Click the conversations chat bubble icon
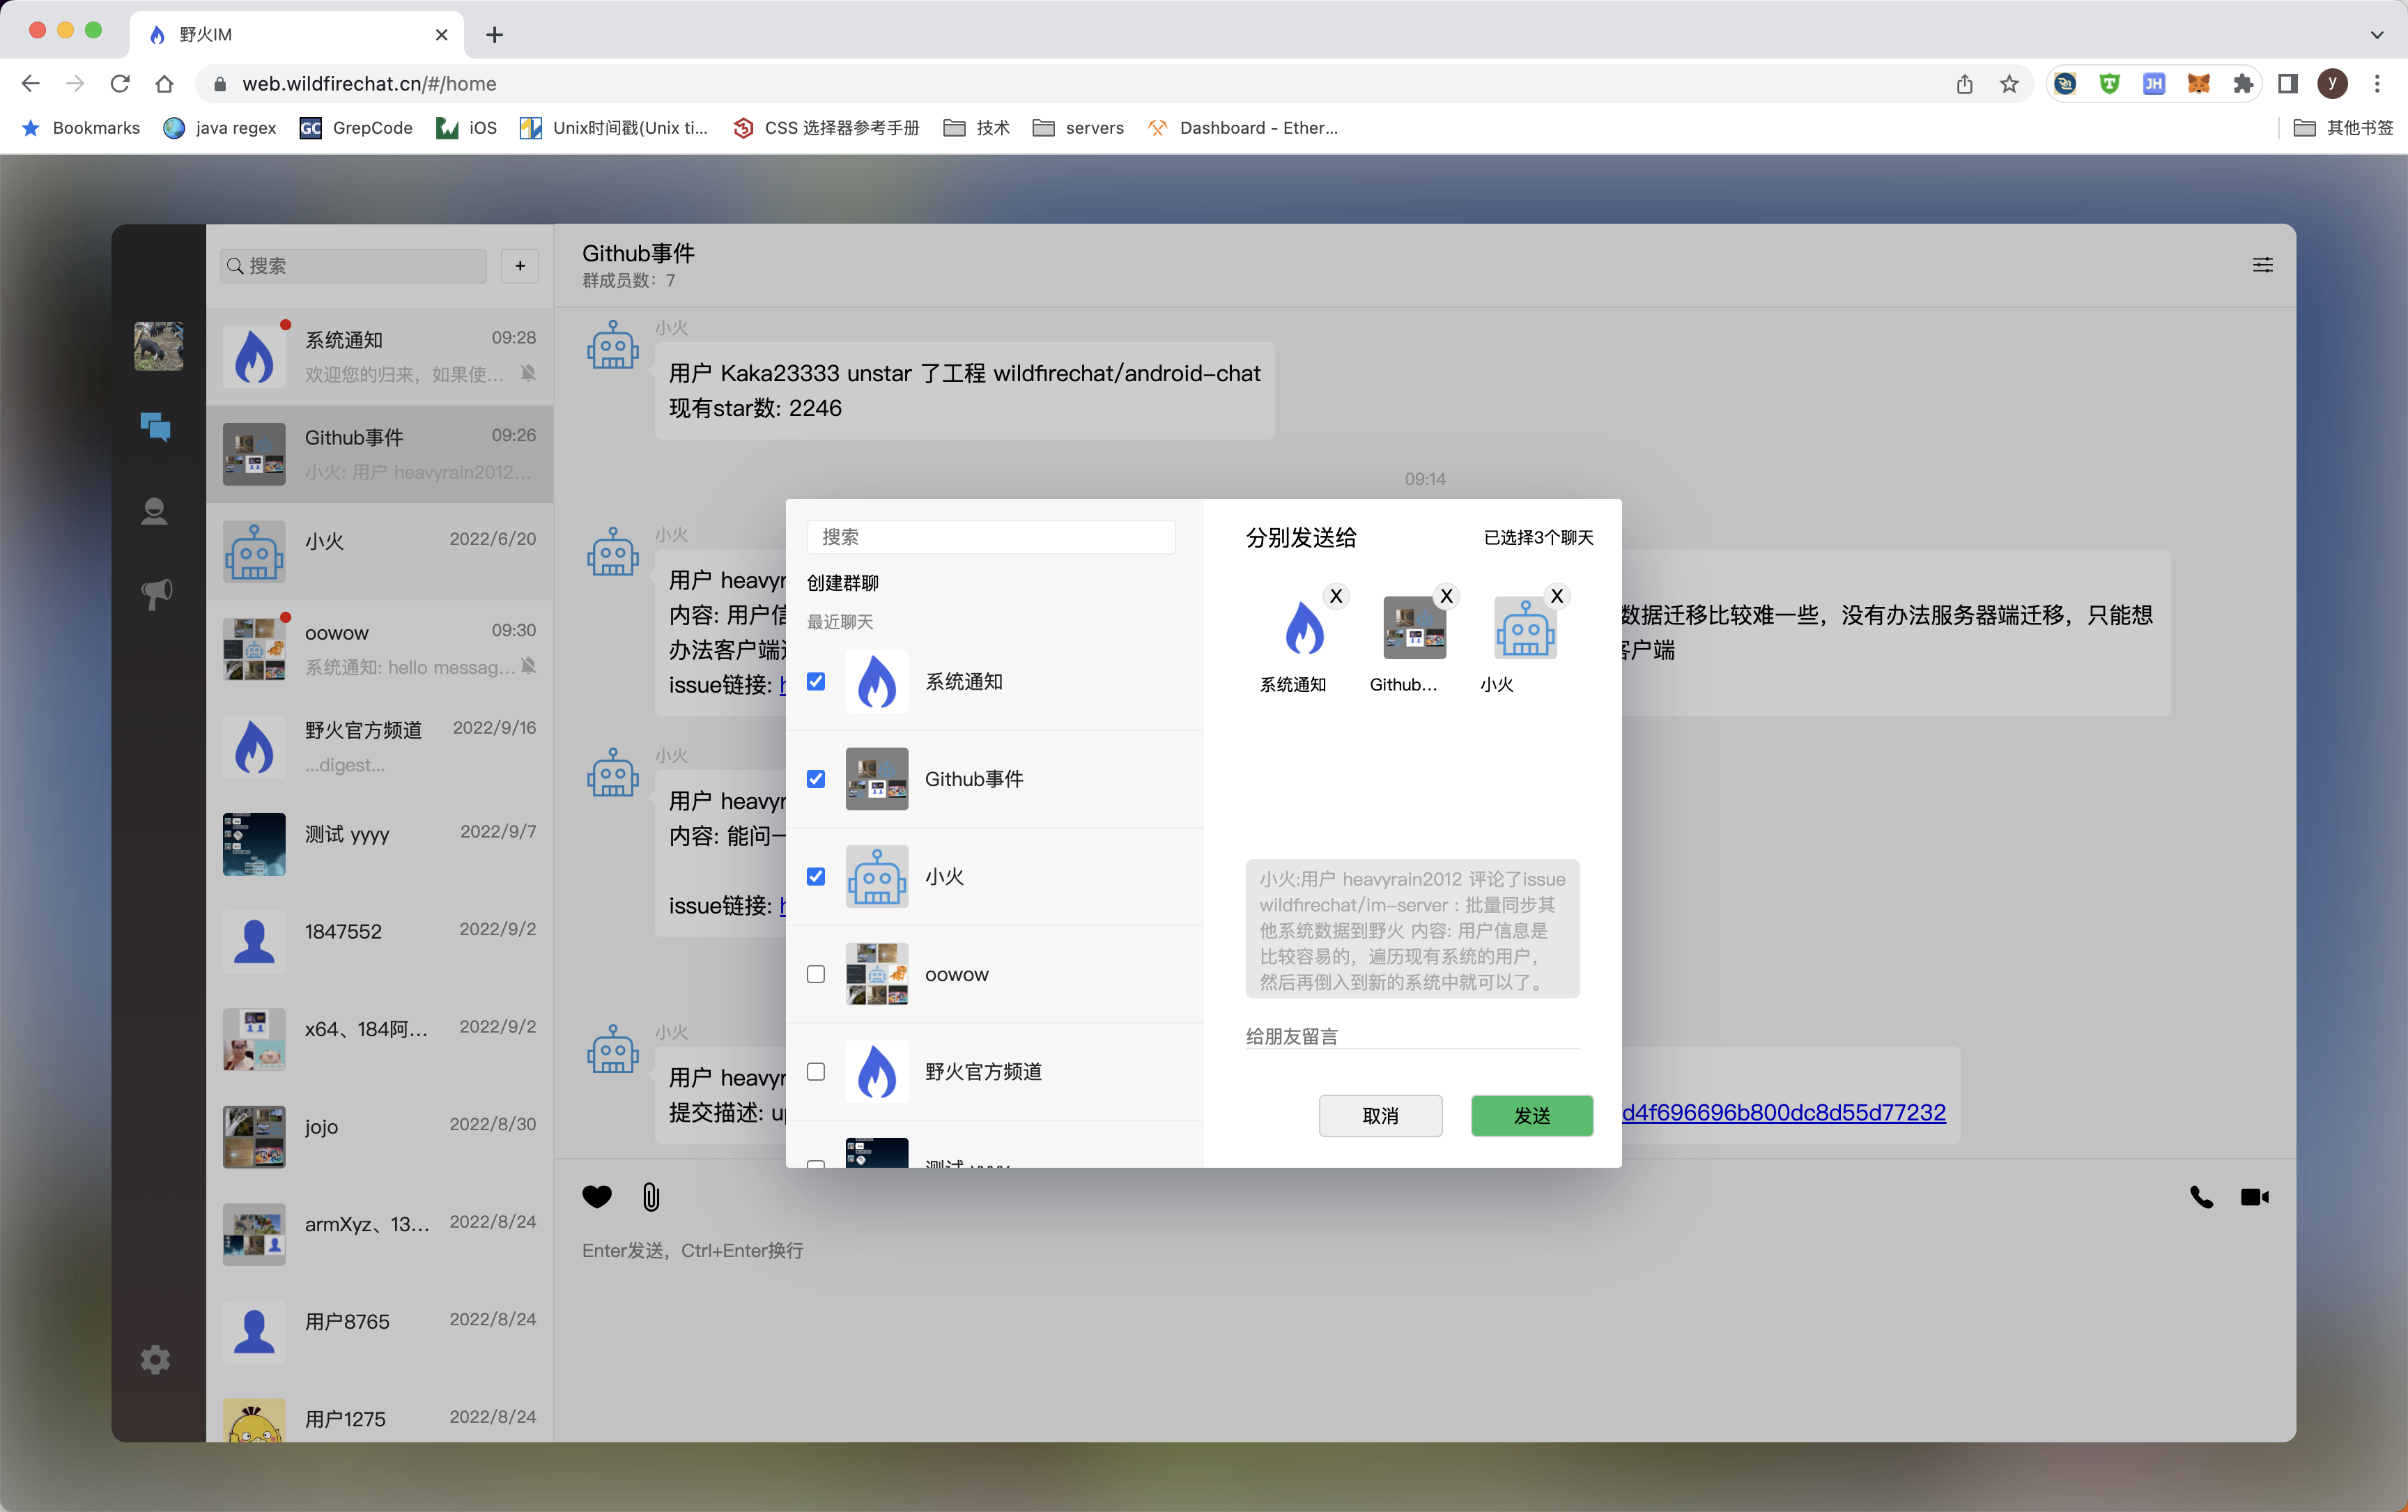The height and width of the screenshot is (1512, 2408). click(x=155, y=427)
